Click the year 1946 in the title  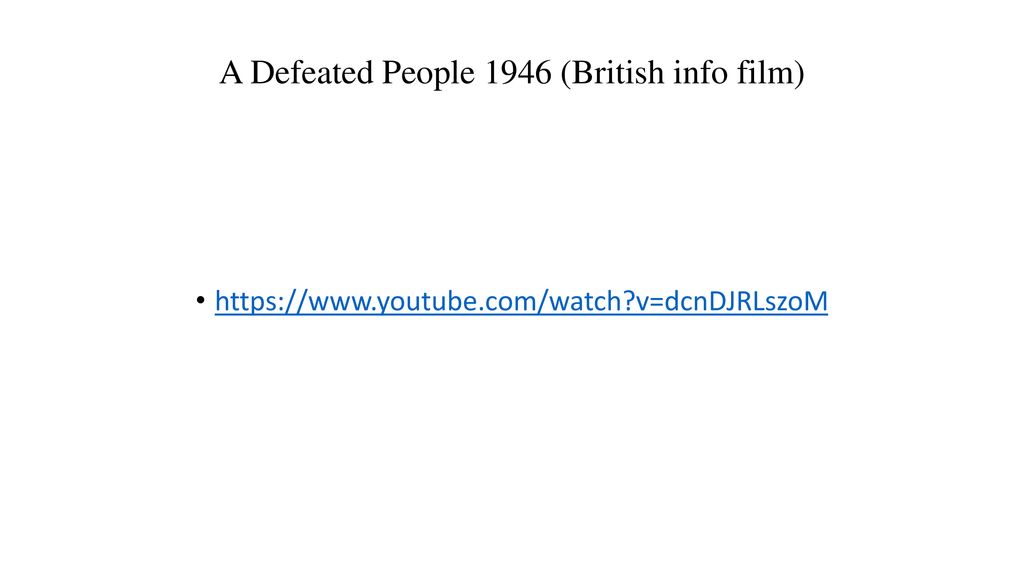click(x=518, y=72)
